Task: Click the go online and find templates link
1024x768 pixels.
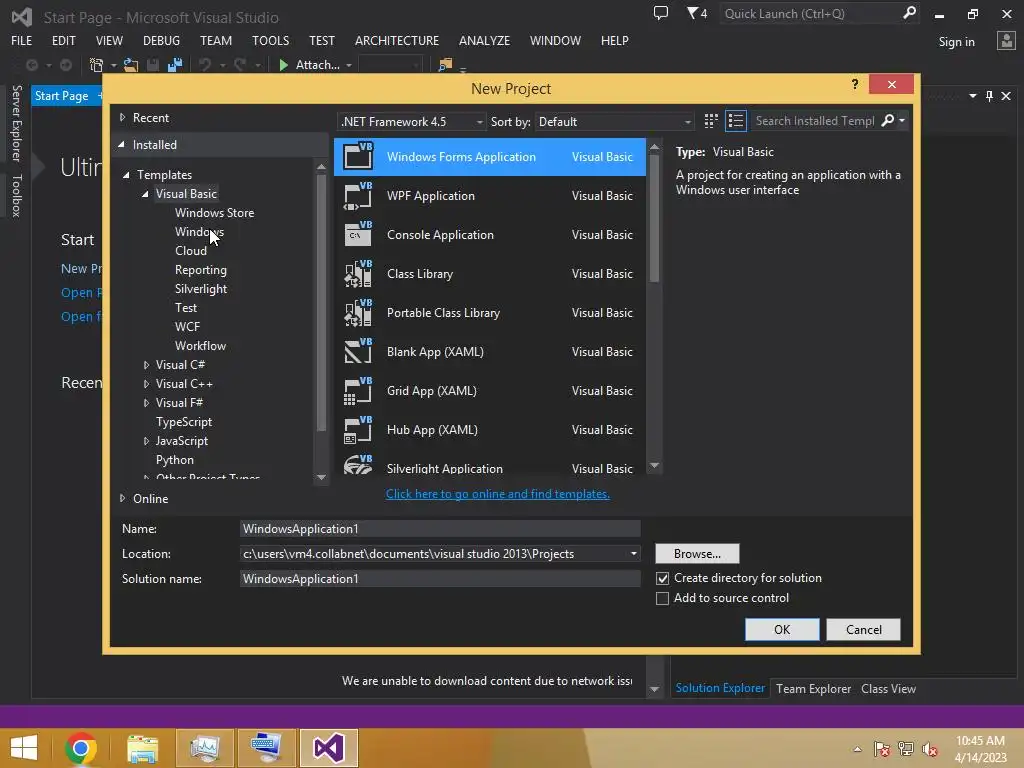Action: [498, 494]
